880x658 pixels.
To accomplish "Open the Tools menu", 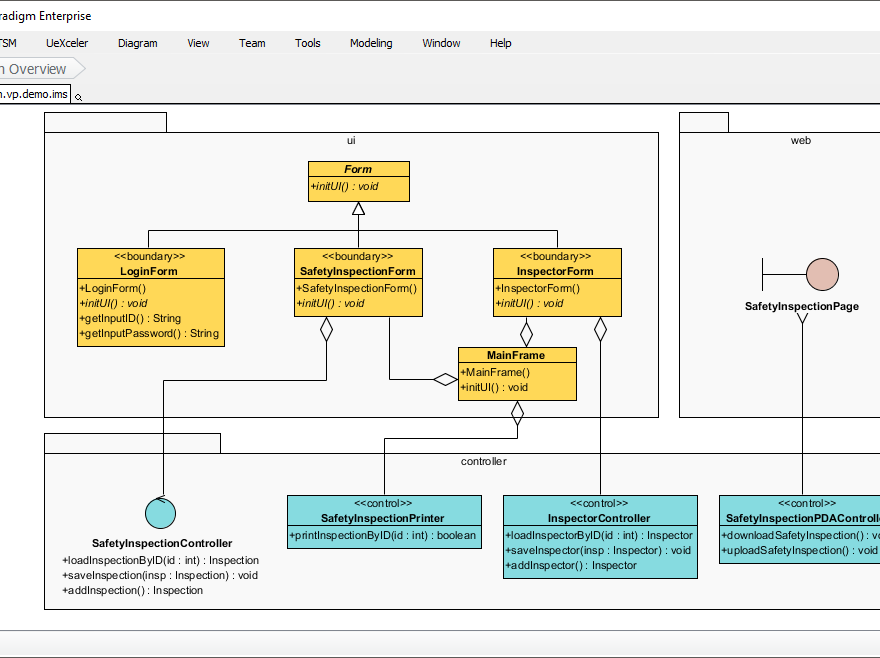I will (x=307, y=43).
